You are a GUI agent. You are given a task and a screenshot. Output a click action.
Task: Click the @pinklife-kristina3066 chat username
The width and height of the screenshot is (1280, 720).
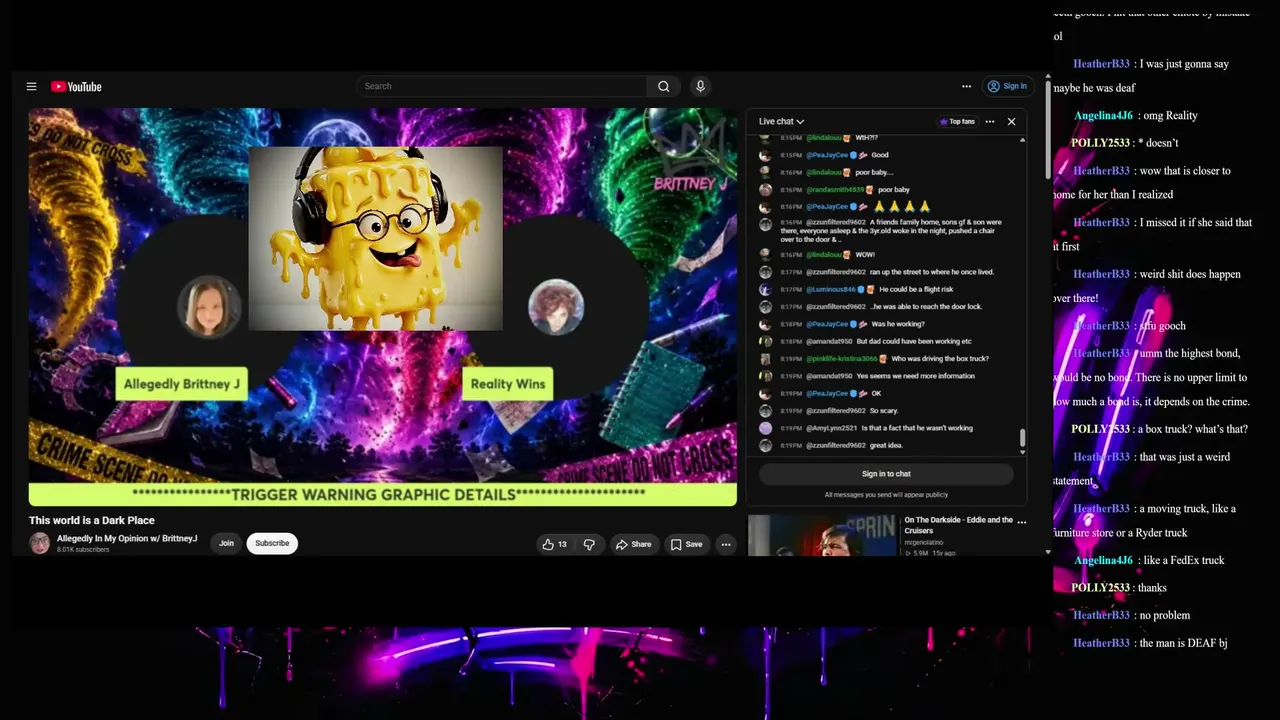click(842, 358)
